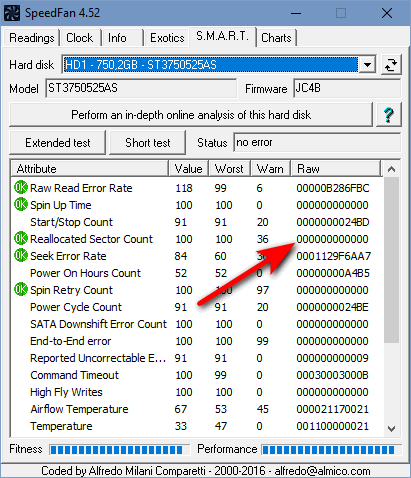This screenshot has width=411, height=478.
Task: Click the refresh hard disk list icon
Action: [391, 65]
